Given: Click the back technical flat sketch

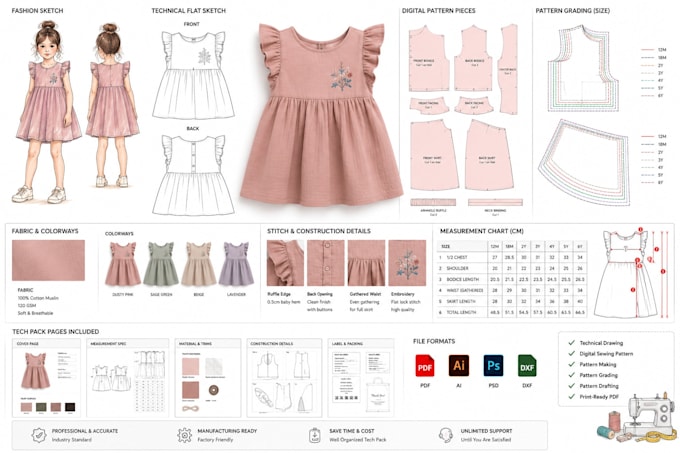Looking at the screenshot, I should pos(193,175).
